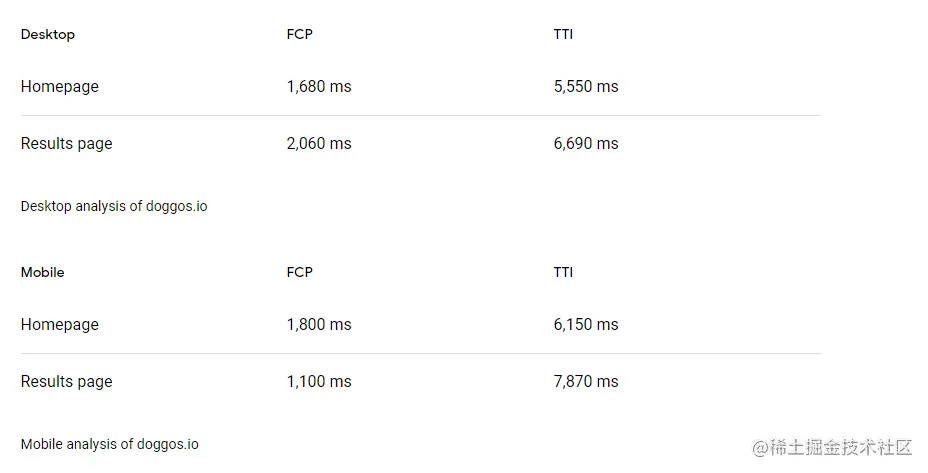Click the 1,800 ms FCP value

pyautogui.click(x=319, y=325)
